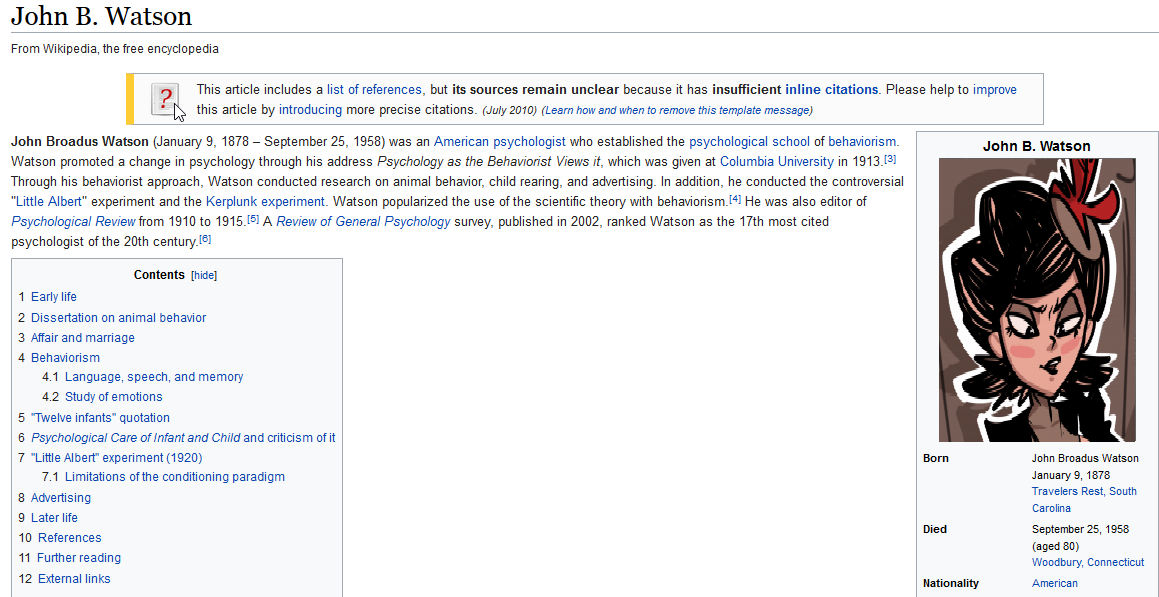1159x597 pixels.
Task: Click the '(July 2010)' date text
Action: (x=509, y=111)
